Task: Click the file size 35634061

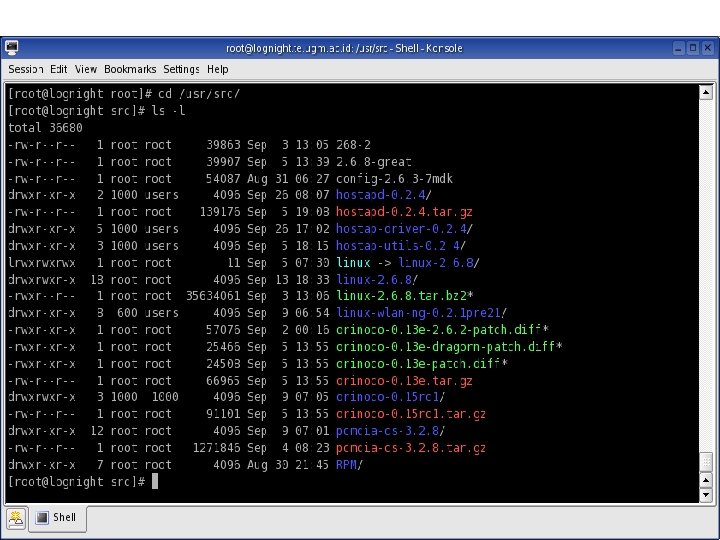Action: (x=213, y=296)
